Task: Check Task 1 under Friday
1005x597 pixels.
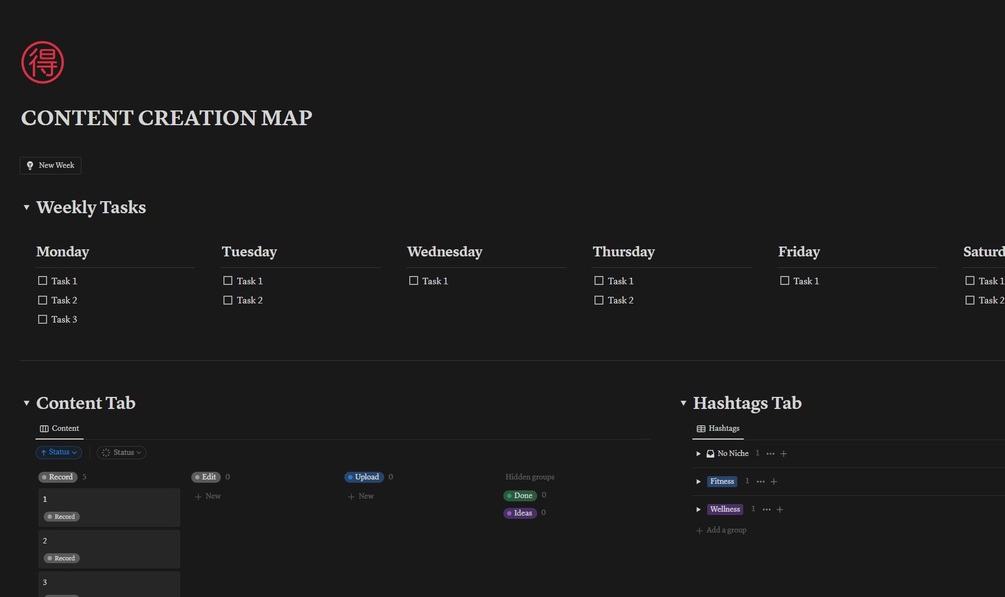Action: (784, 281)
